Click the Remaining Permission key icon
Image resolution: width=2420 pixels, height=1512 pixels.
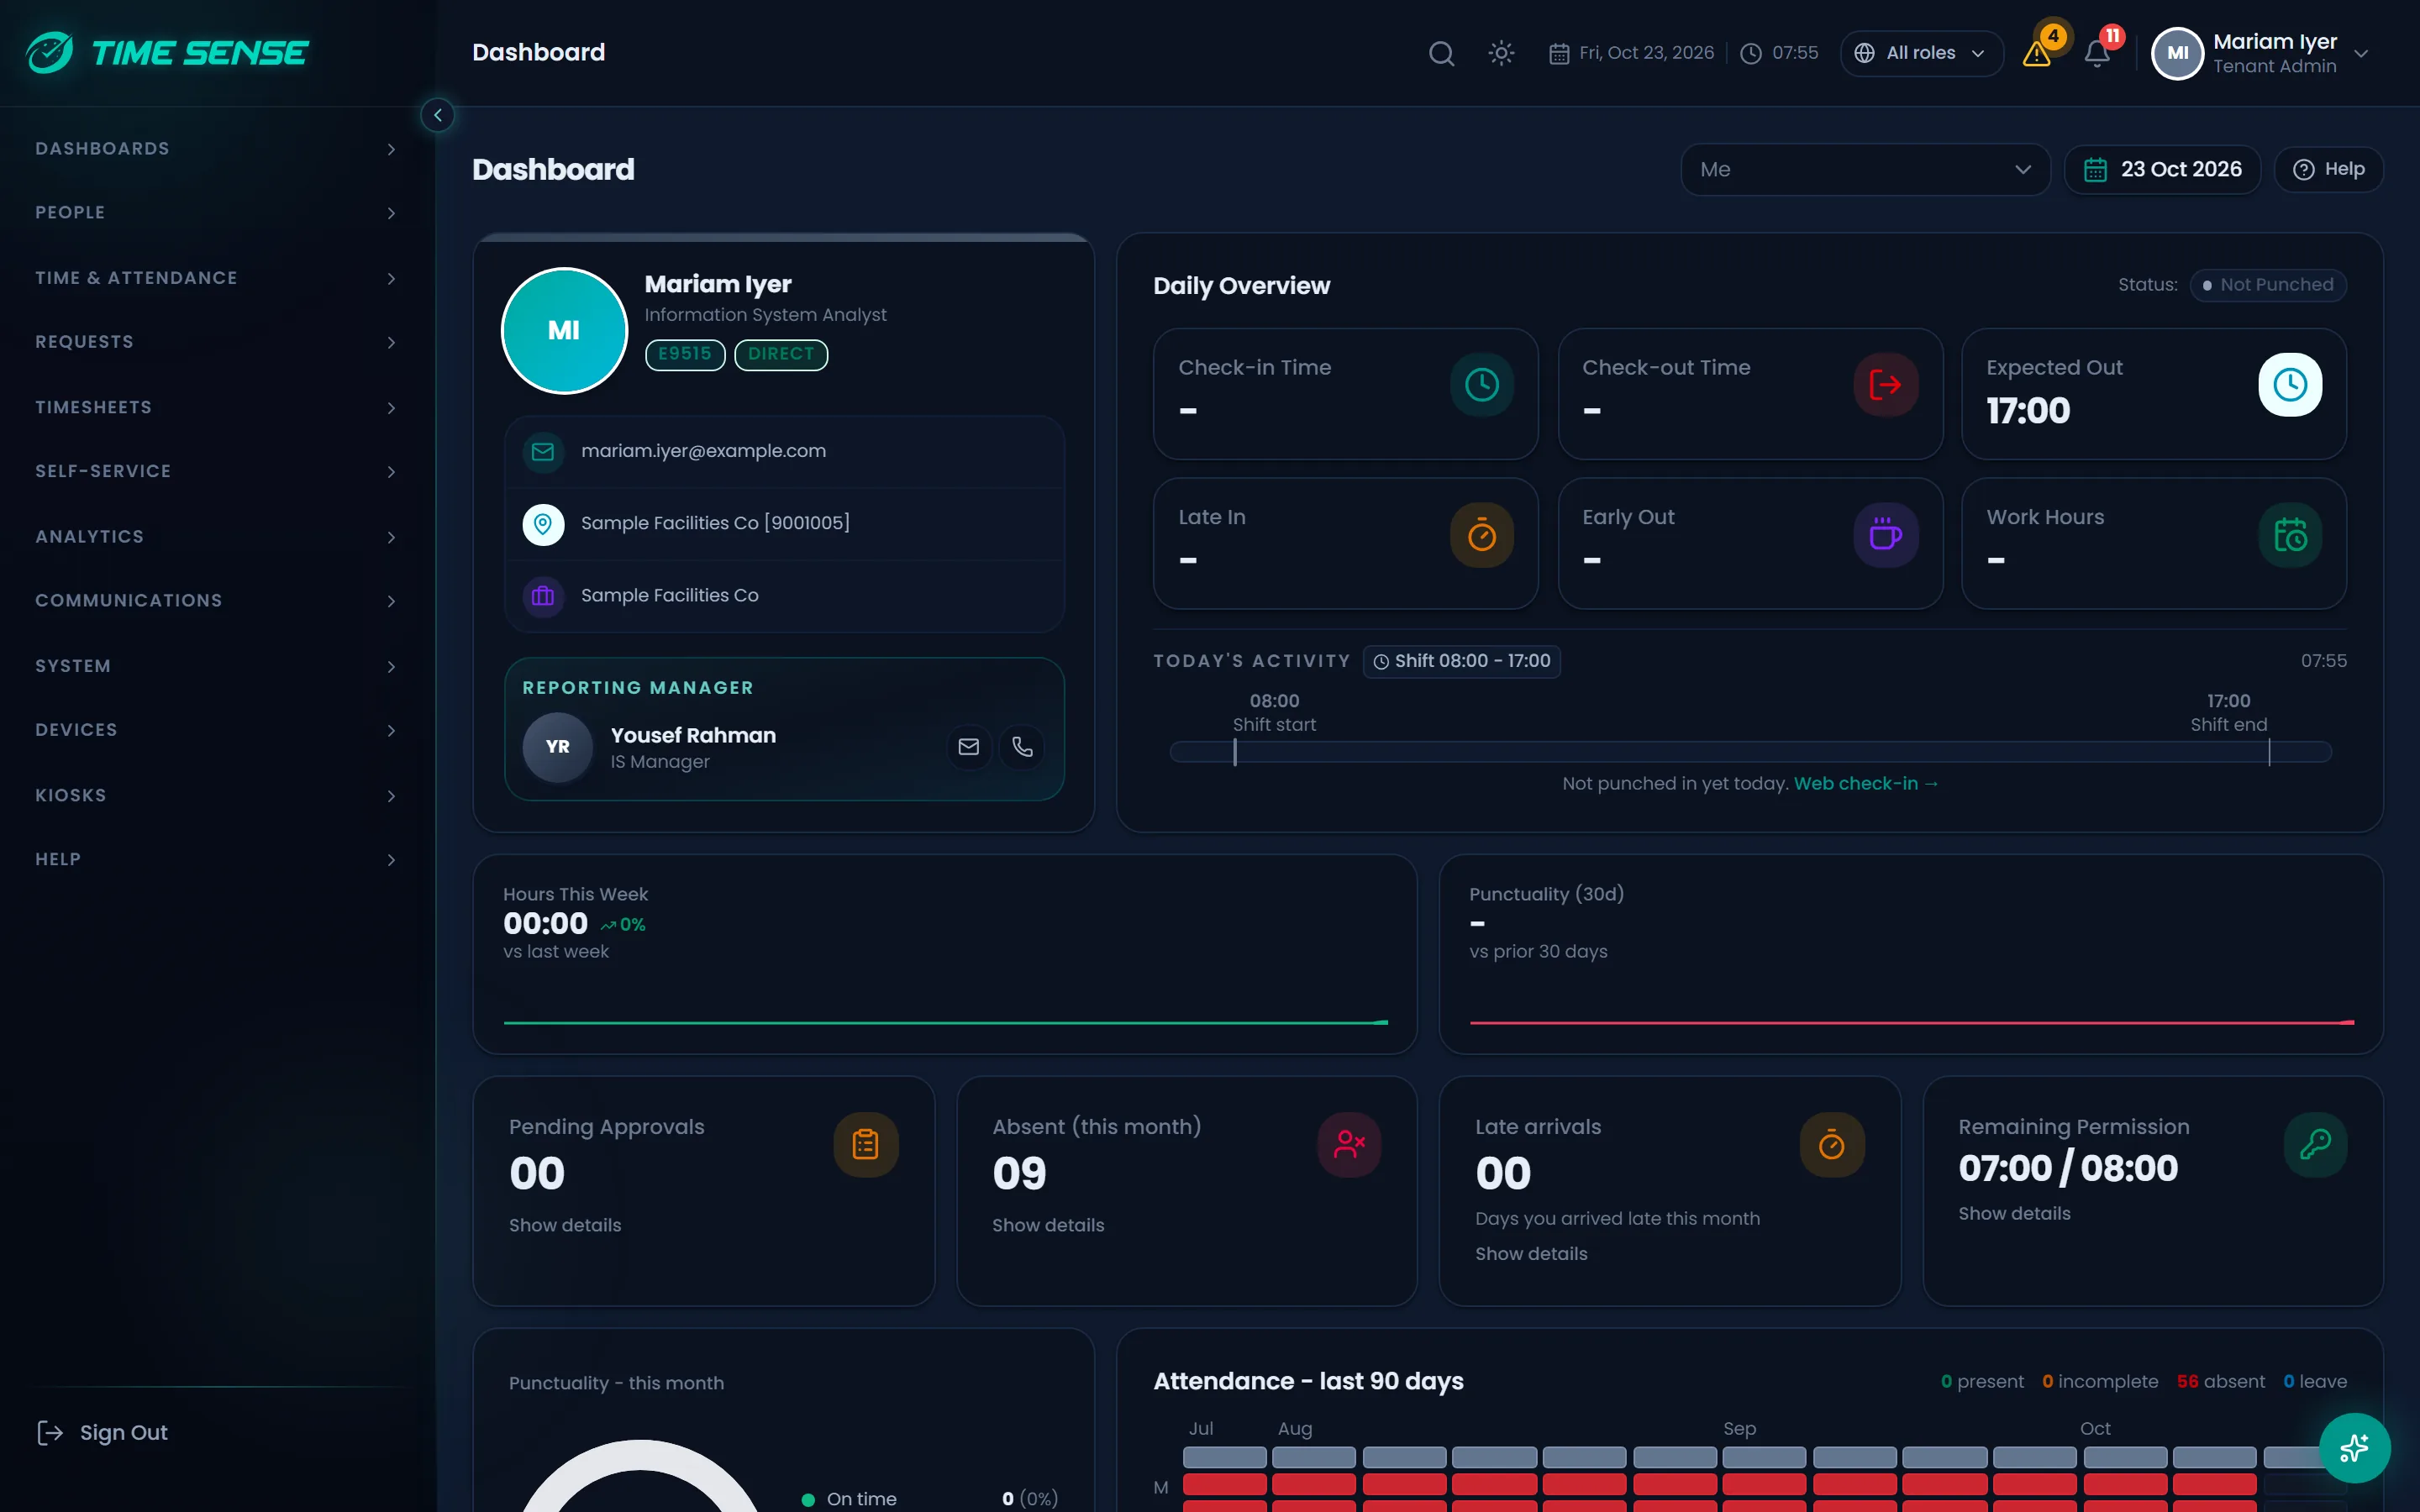click(x=2315, y=1144)
